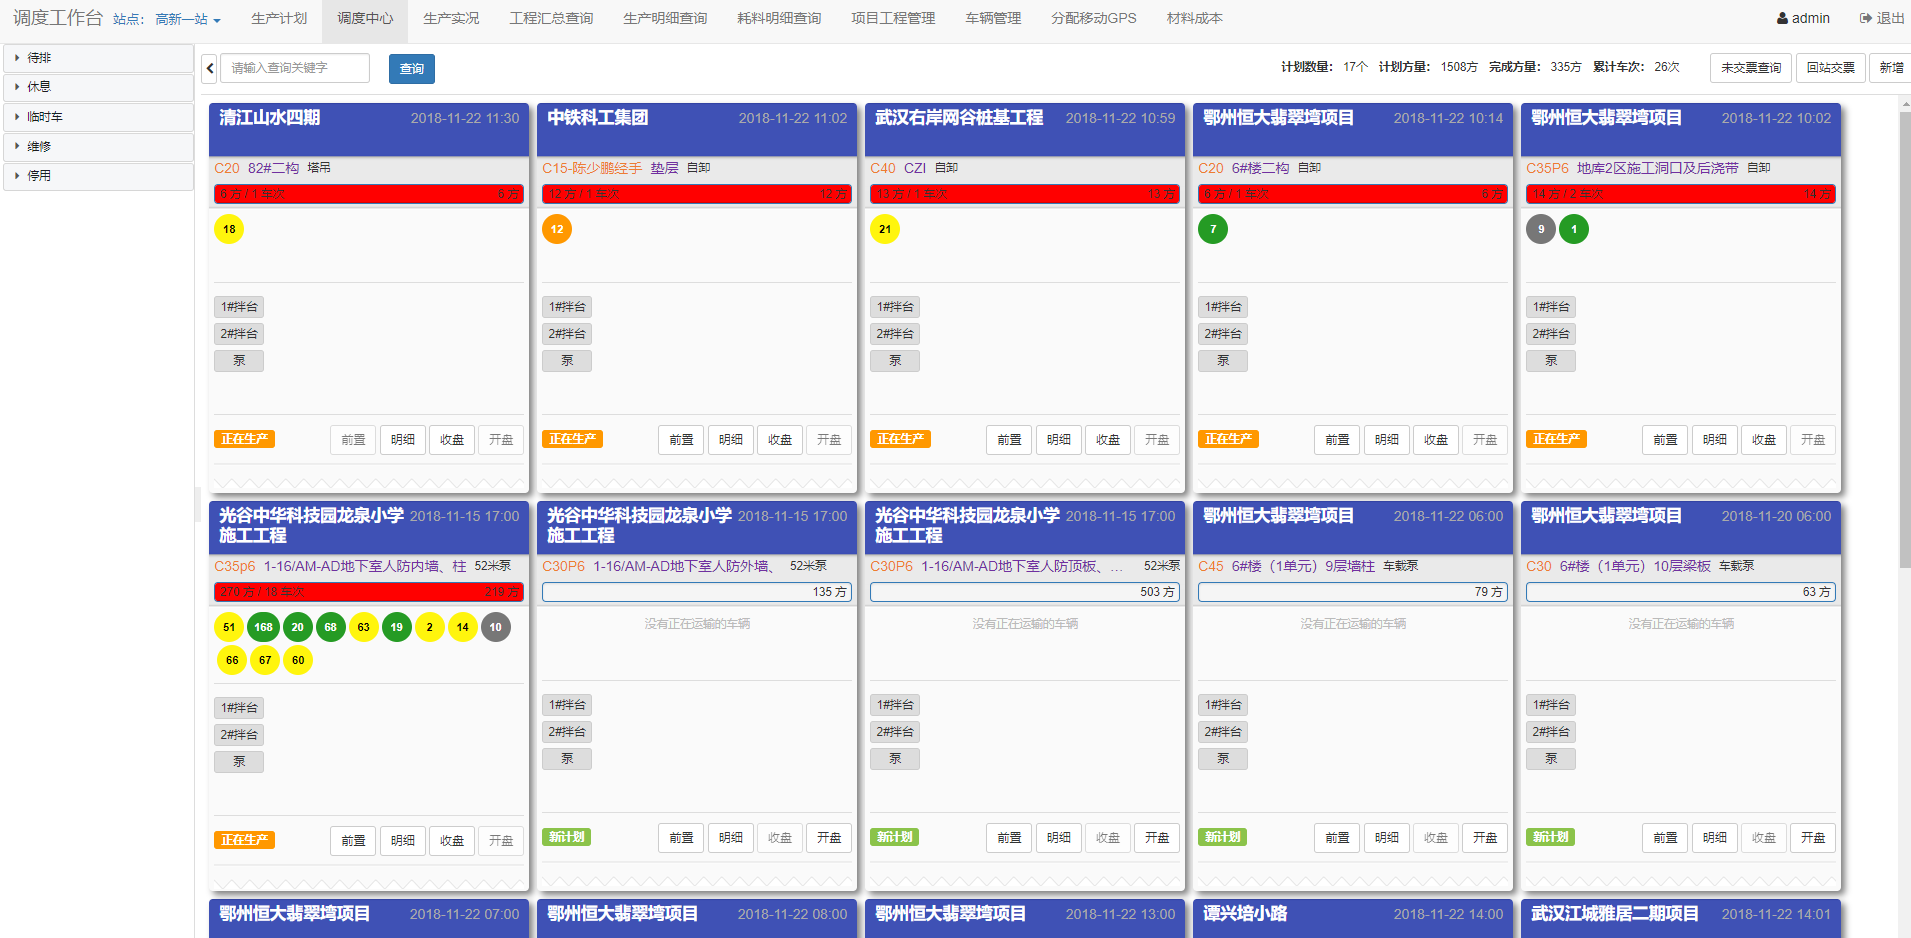The image size is (1911, 938).
Task: Click the vertical page scrollbar
Action: pyautogui.click(x=1904, y=340)
